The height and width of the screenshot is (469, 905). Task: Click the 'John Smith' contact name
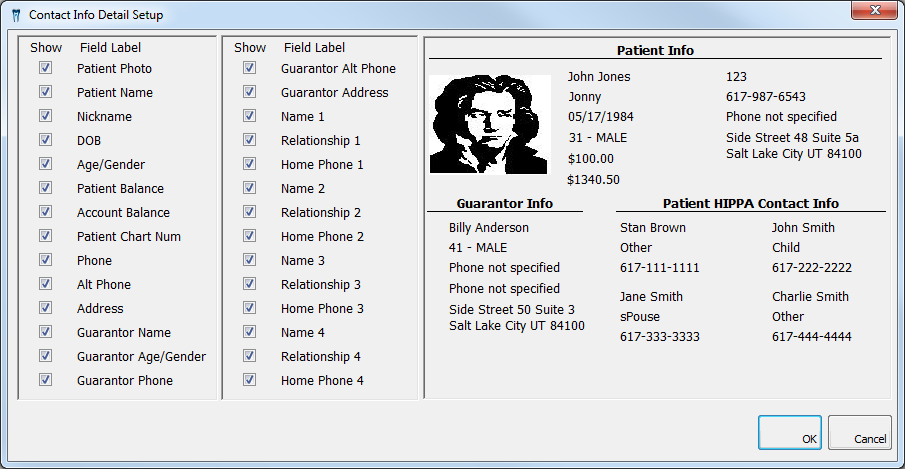803,228
